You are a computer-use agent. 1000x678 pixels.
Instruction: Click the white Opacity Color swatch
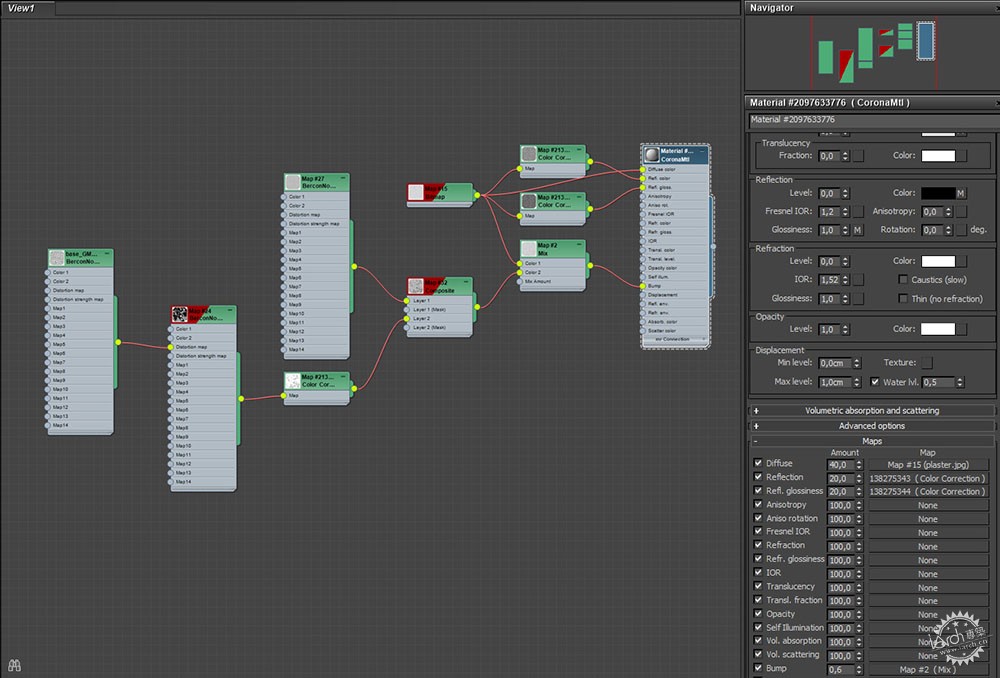click(x=938, y=329)
